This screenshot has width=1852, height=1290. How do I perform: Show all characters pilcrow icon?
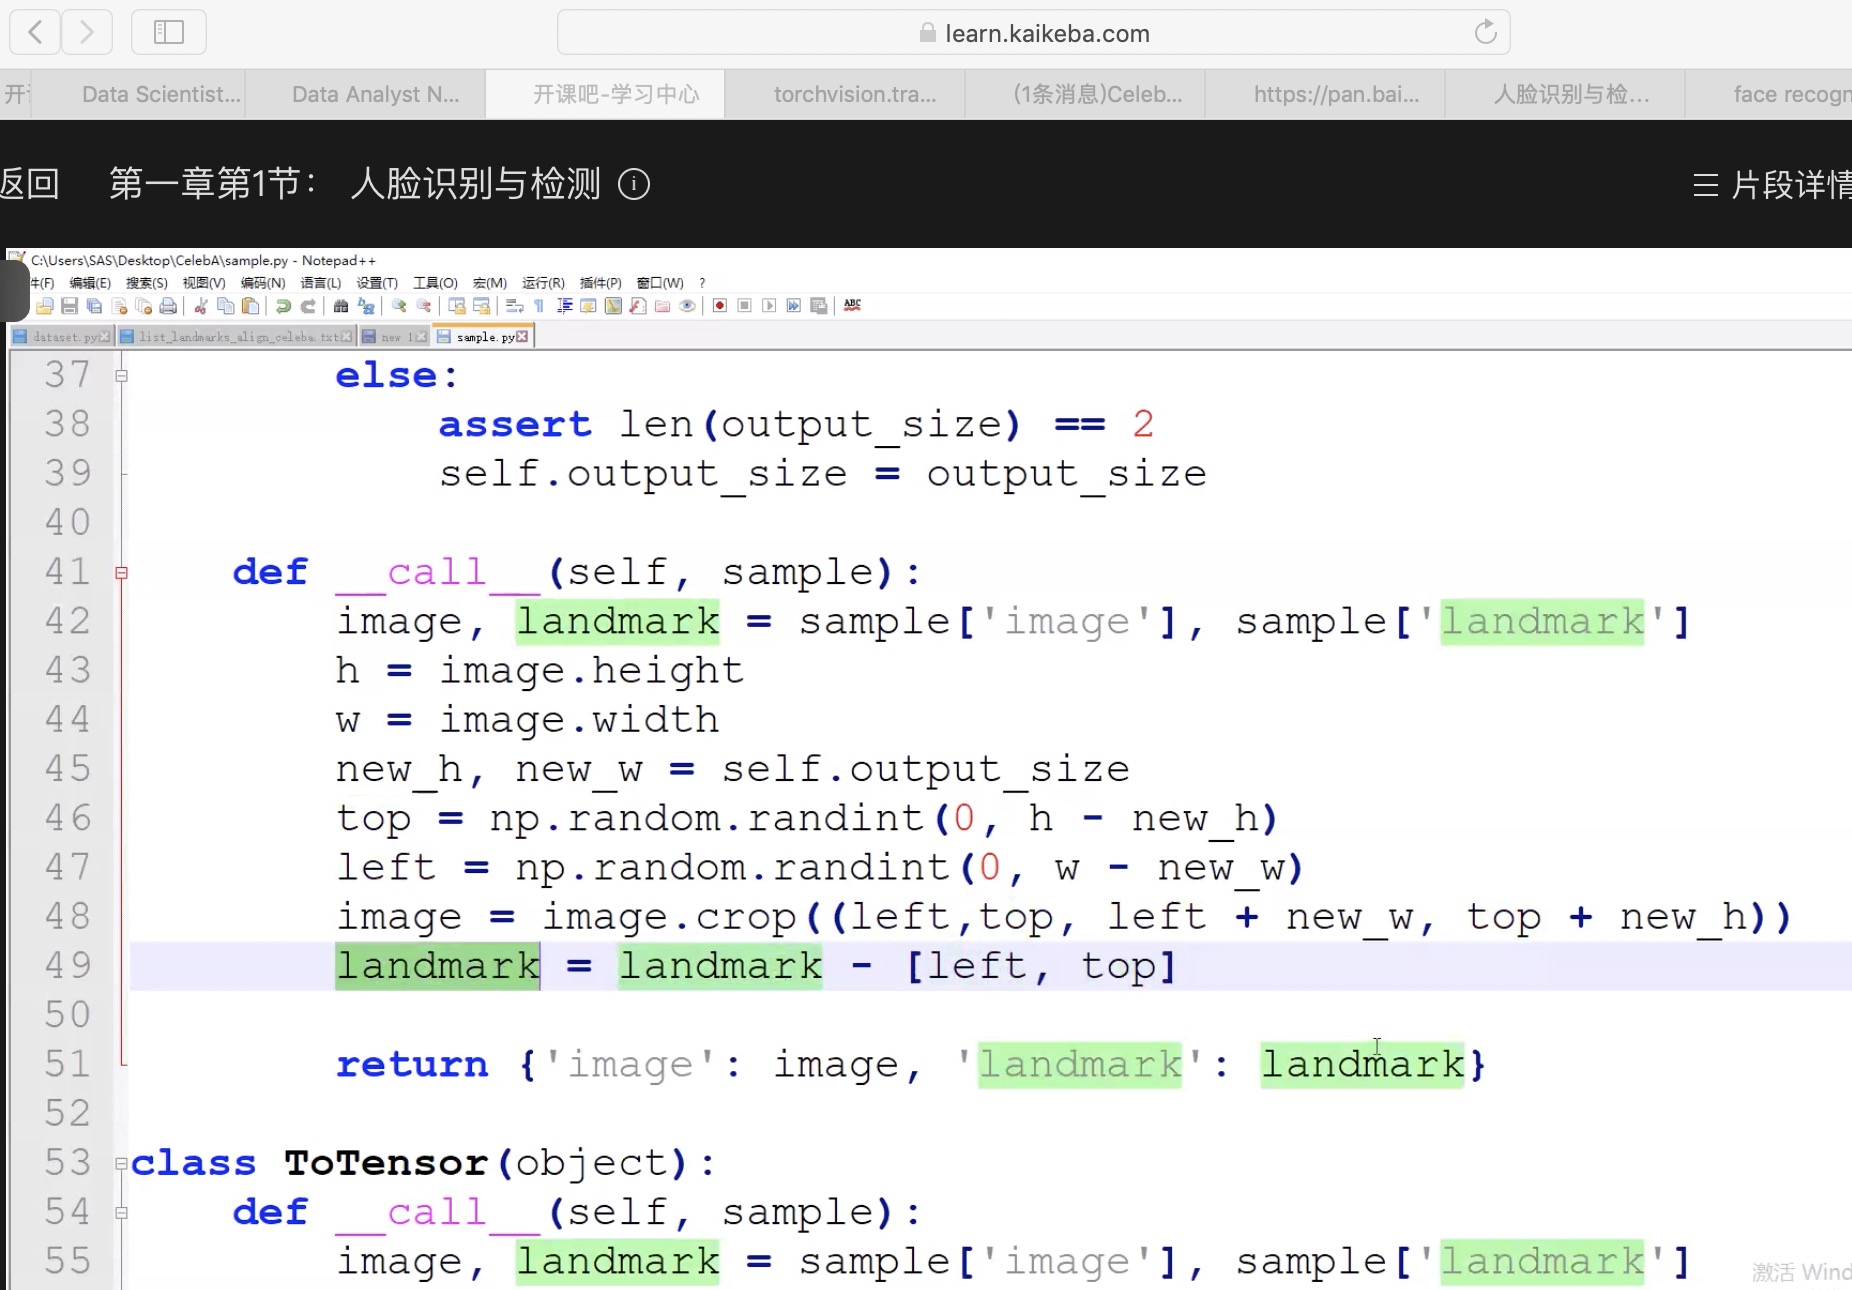(x=539, y=306)
